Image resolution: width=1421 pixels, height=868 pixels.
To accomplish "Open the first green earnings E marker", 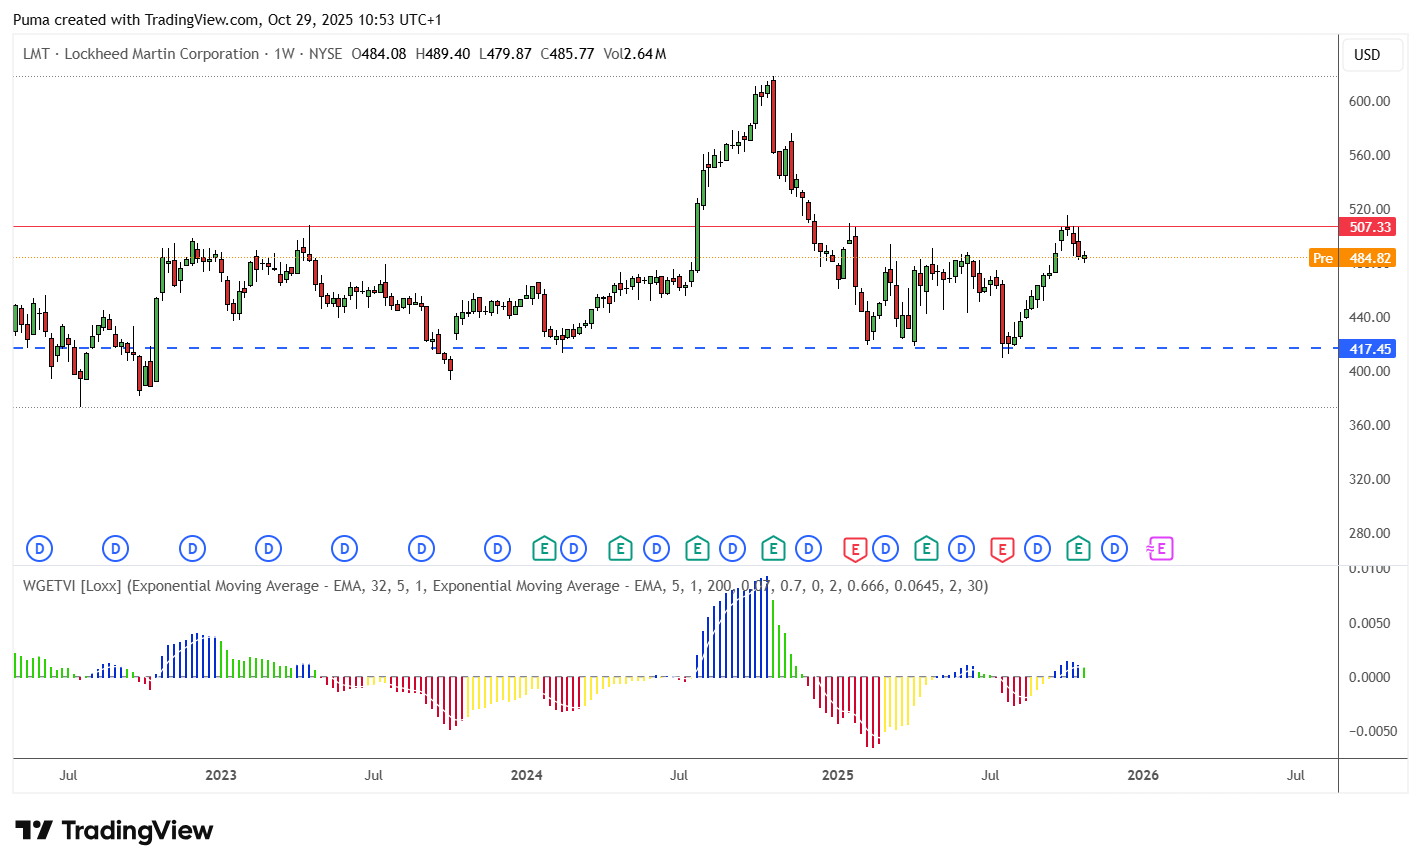I will click(543, 548).
